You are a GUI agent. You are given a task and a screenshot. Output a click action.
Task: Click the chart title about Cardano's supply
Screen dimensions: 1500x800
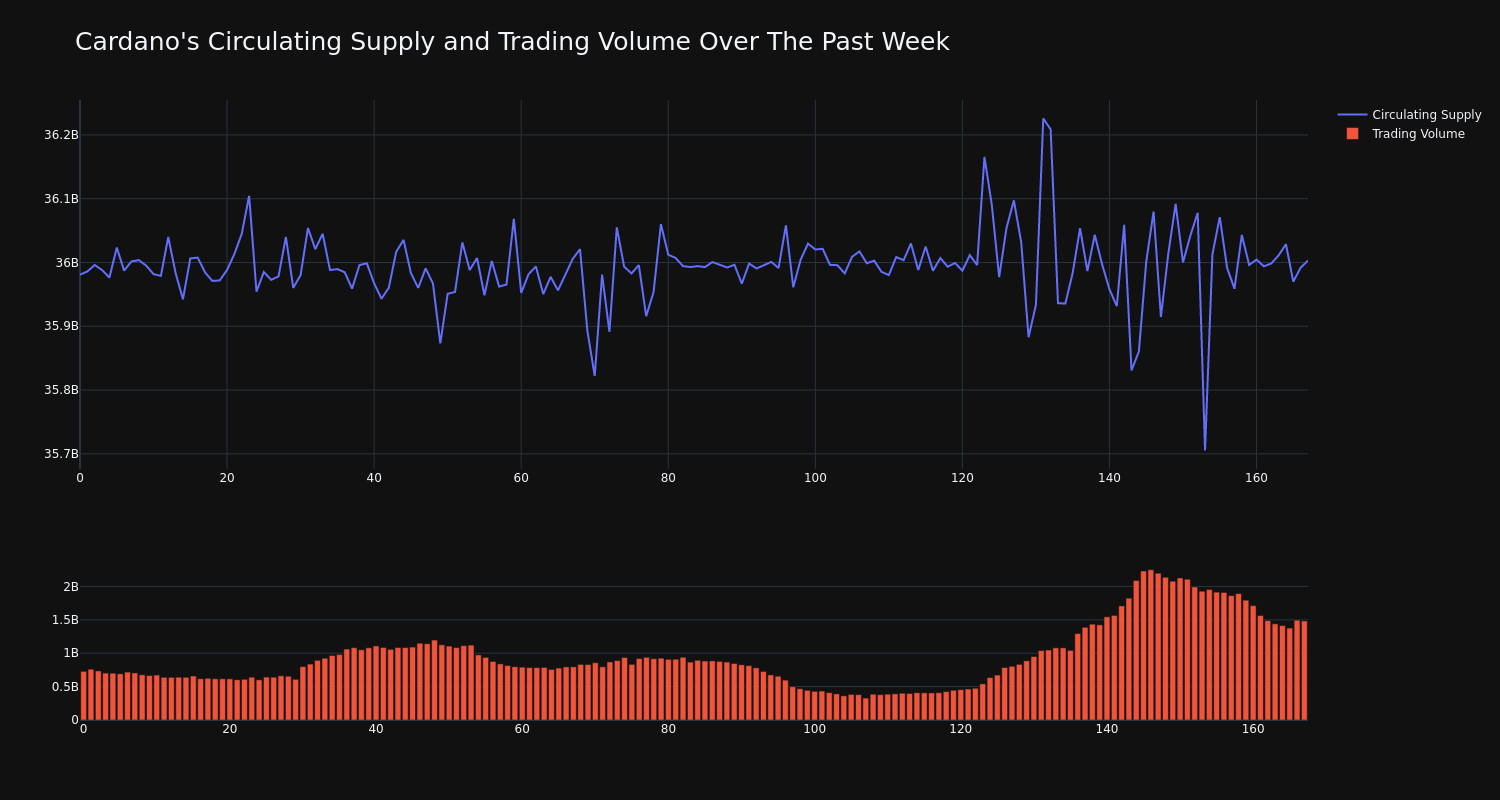[512, 42]
